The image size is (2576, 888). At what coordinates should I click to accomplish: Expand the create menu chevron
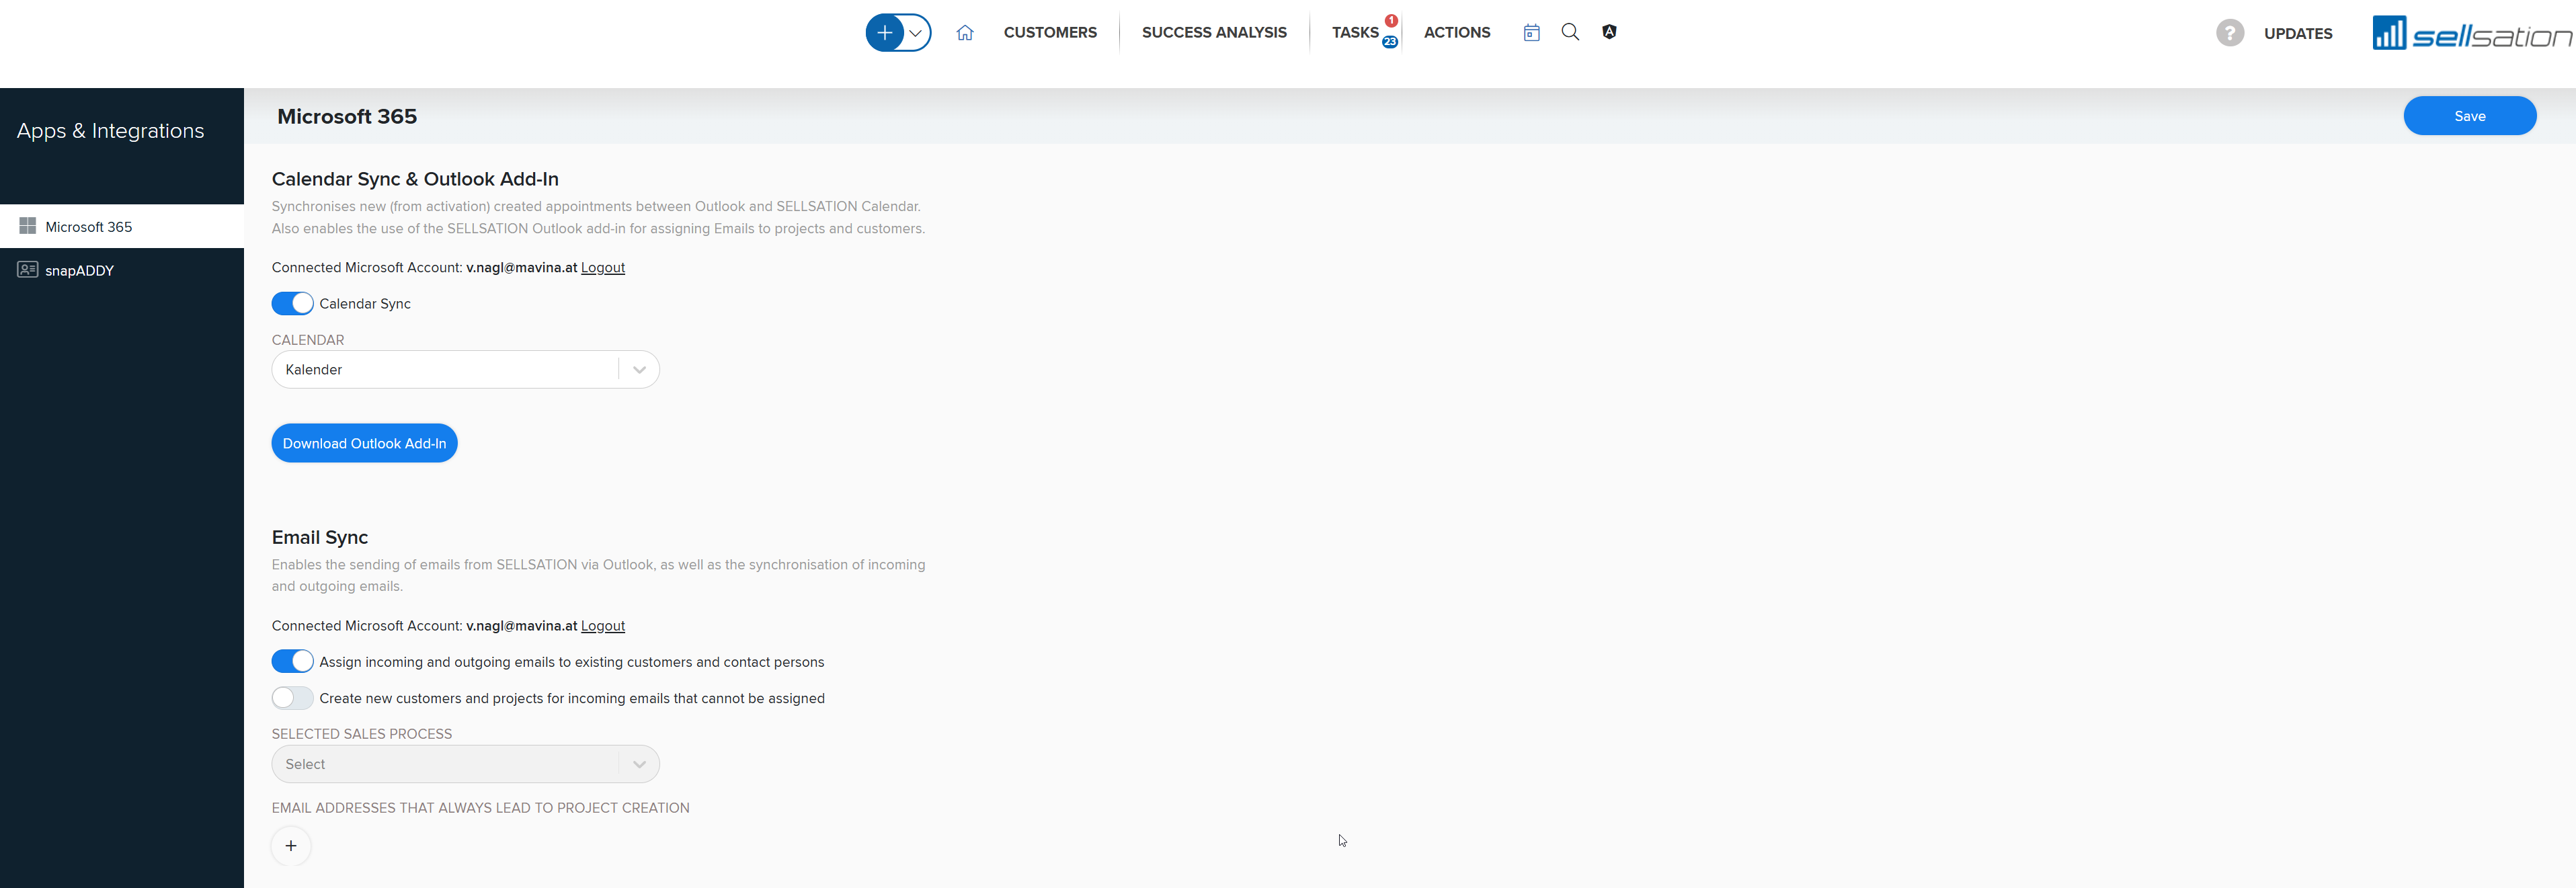[x=916, y=33]
